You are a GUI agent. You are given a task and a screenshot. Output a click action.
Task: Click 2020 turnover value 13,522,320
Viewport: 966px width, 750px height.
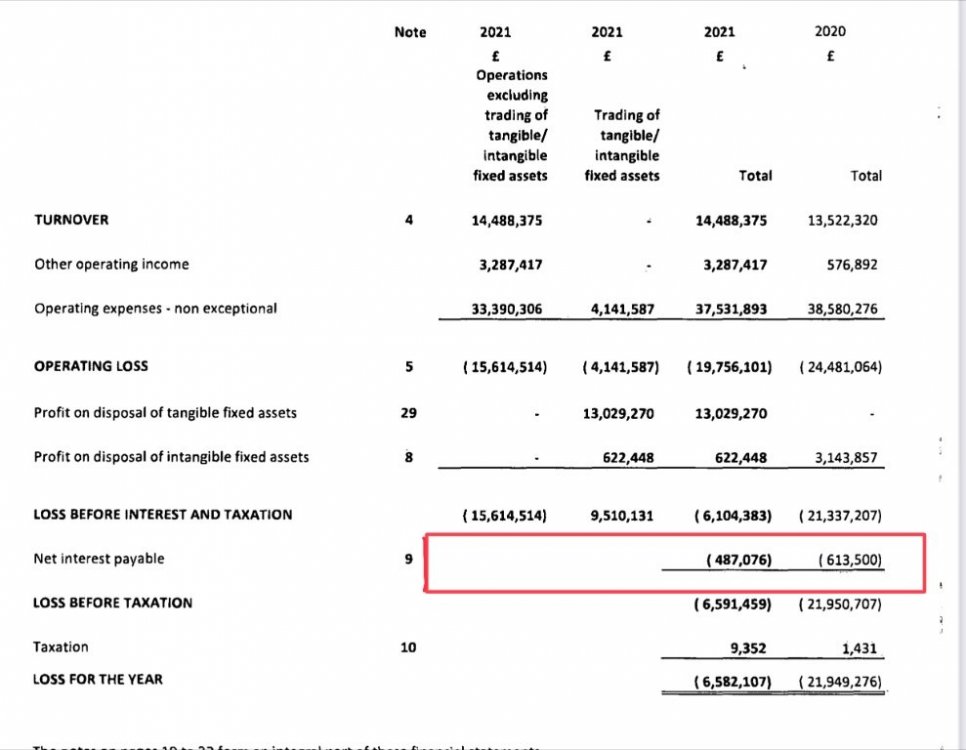(x=842, y=220)
